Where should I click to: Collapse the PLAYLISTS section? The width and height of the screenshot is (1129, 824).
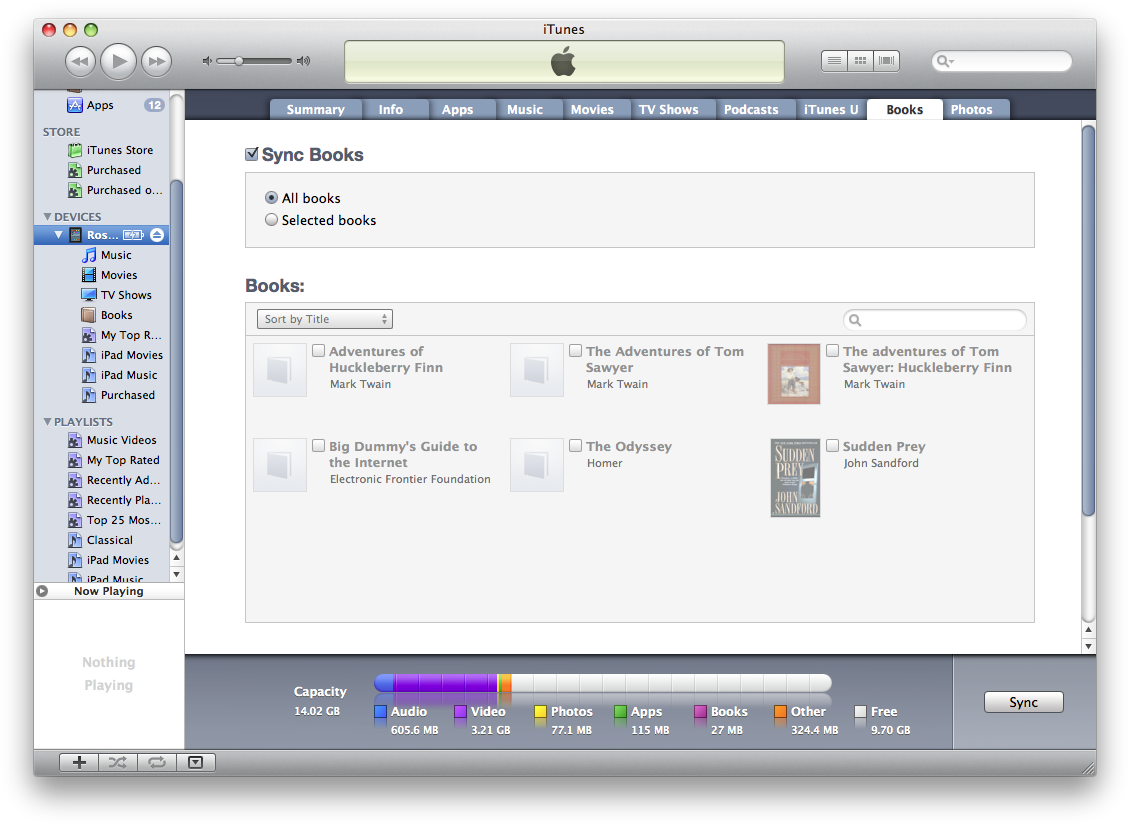[48, 422]
